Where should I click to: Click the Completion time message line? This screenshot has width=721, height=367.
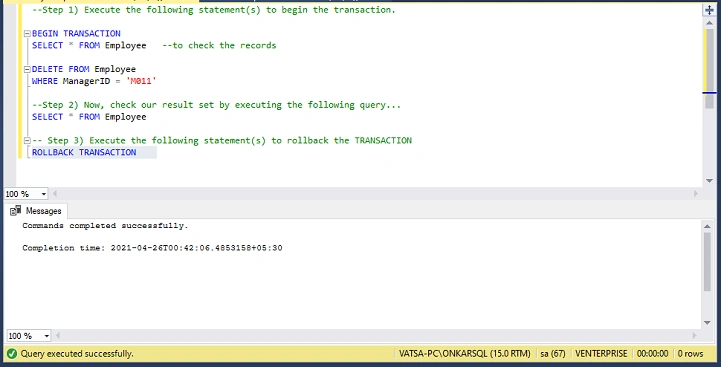[152, 248]
